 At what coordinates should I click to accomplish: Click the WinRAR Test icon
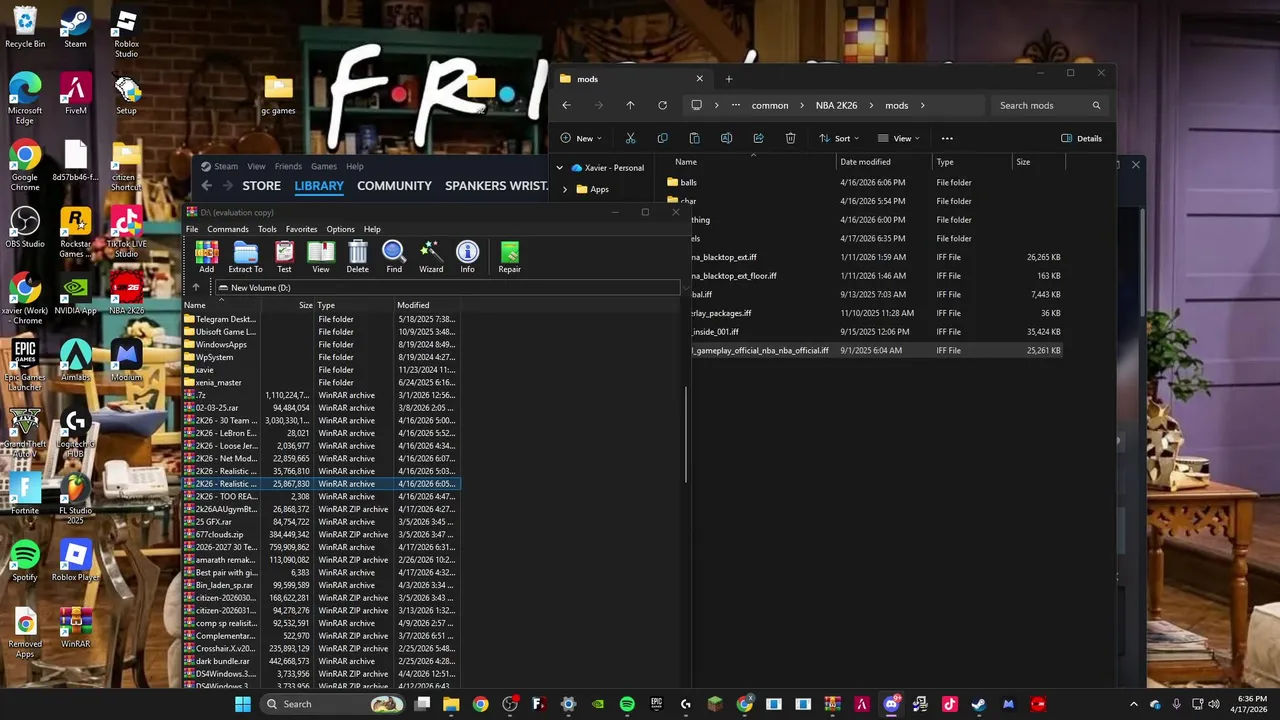tap(284, 256)
